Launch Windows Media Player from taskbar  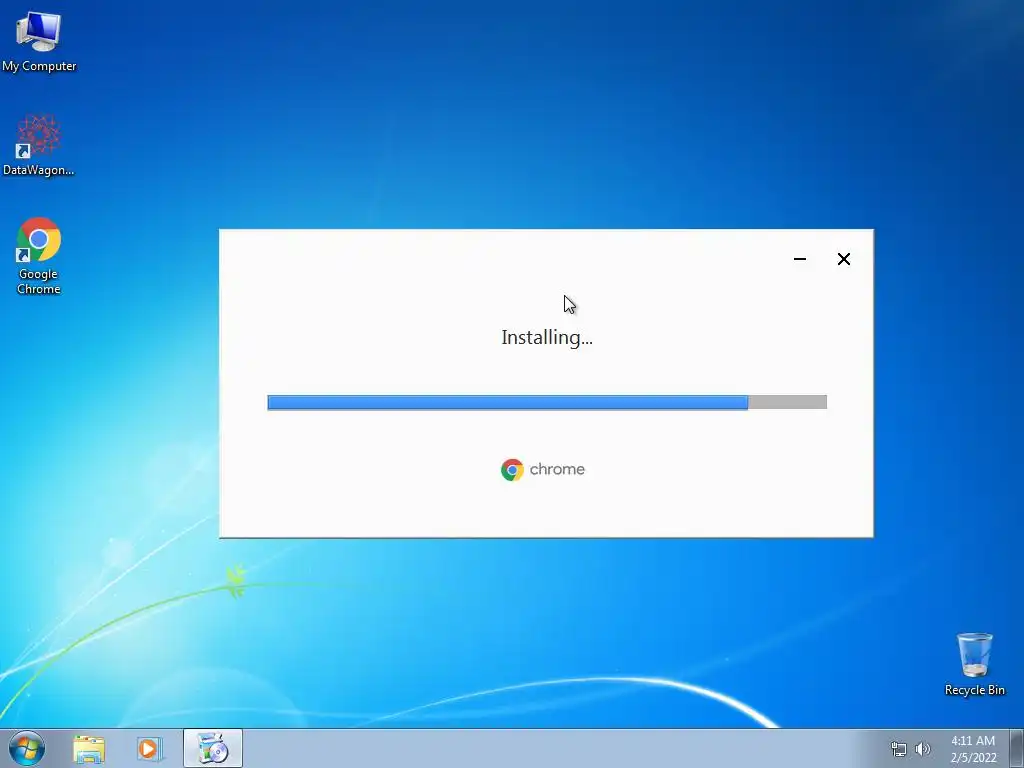[149, 749]
